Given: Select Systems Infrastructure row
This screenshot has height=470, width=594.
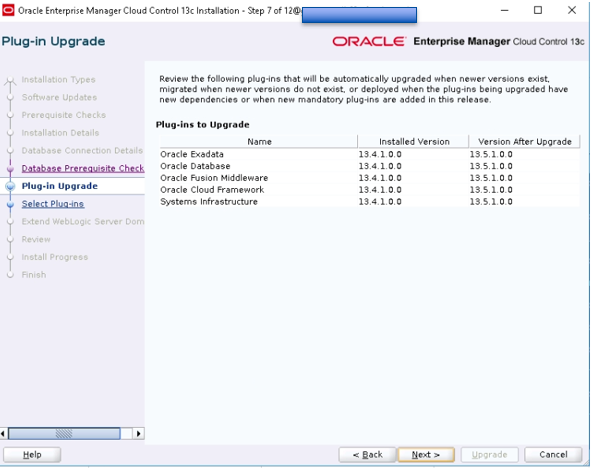Looking at the screenshot, I should 369,201.
